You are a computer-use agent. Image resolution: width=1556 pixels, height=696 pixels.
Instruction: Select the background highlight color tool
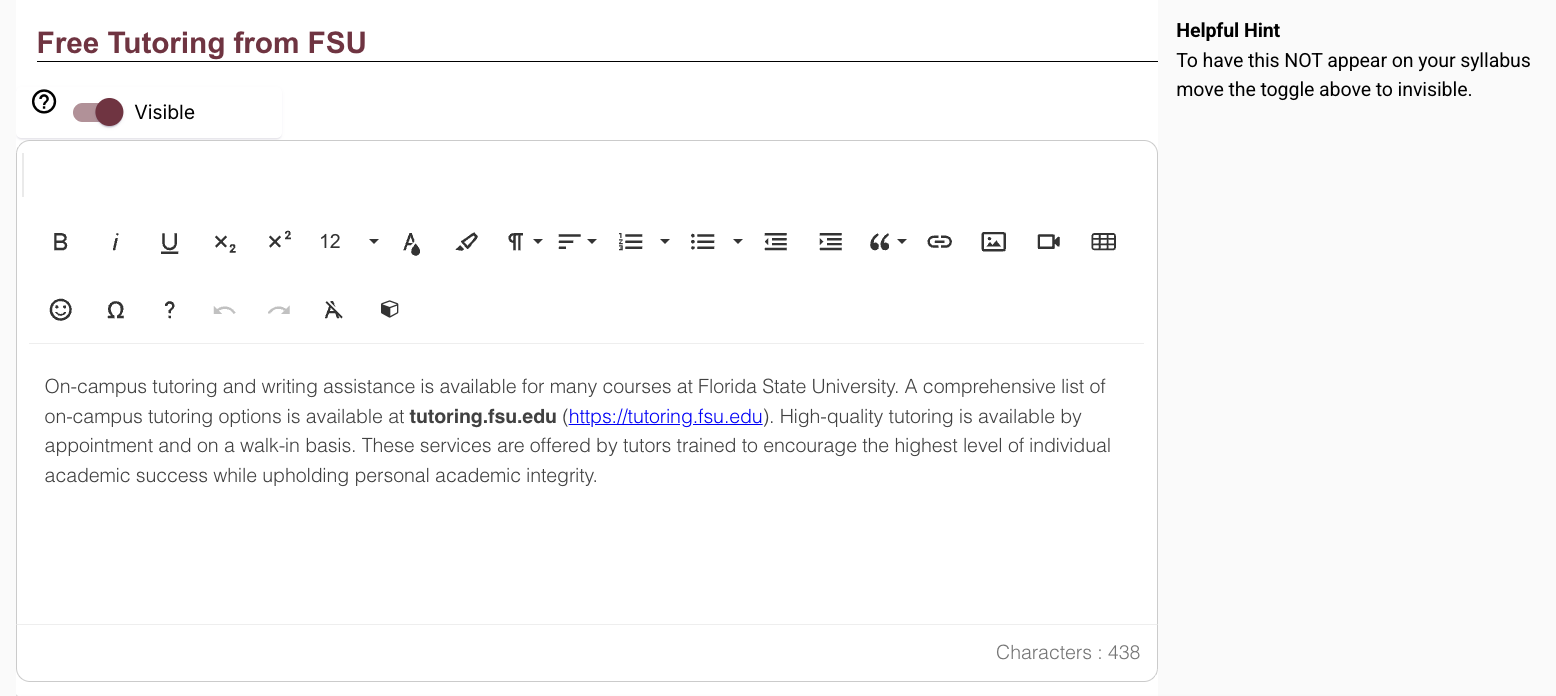pyautogui.click(x=466, y=242)
